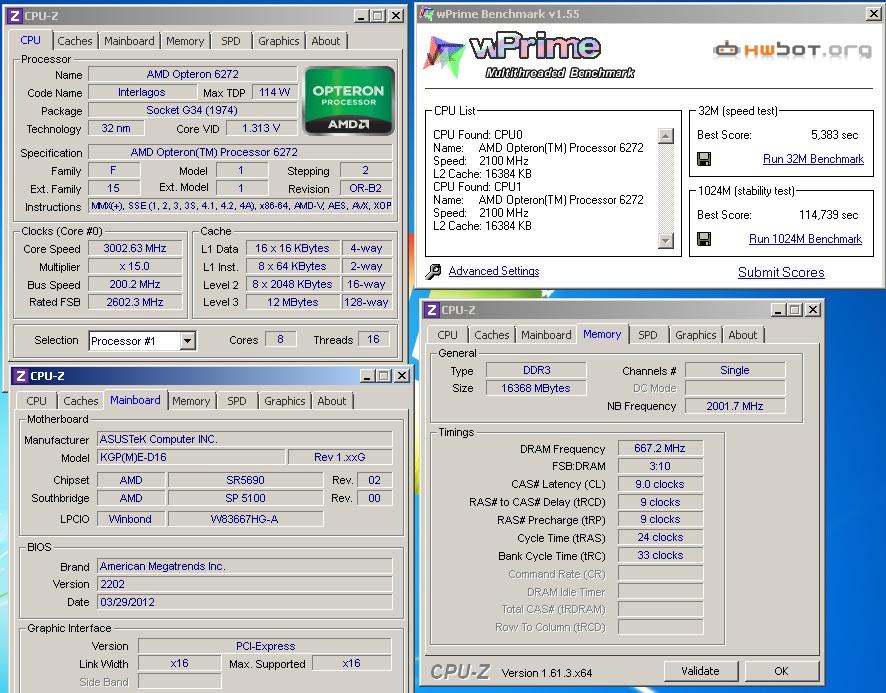Run the 32M Benchmark
886x693 pixels.
(813, 159)
